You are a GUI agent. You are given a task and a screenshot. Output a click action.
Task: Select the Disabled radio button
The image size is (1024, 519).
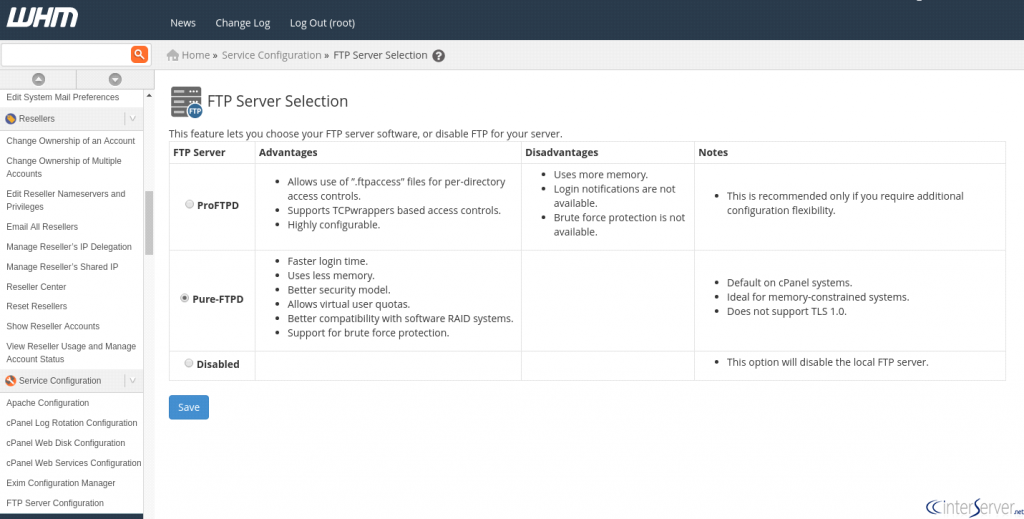[189, 364]
